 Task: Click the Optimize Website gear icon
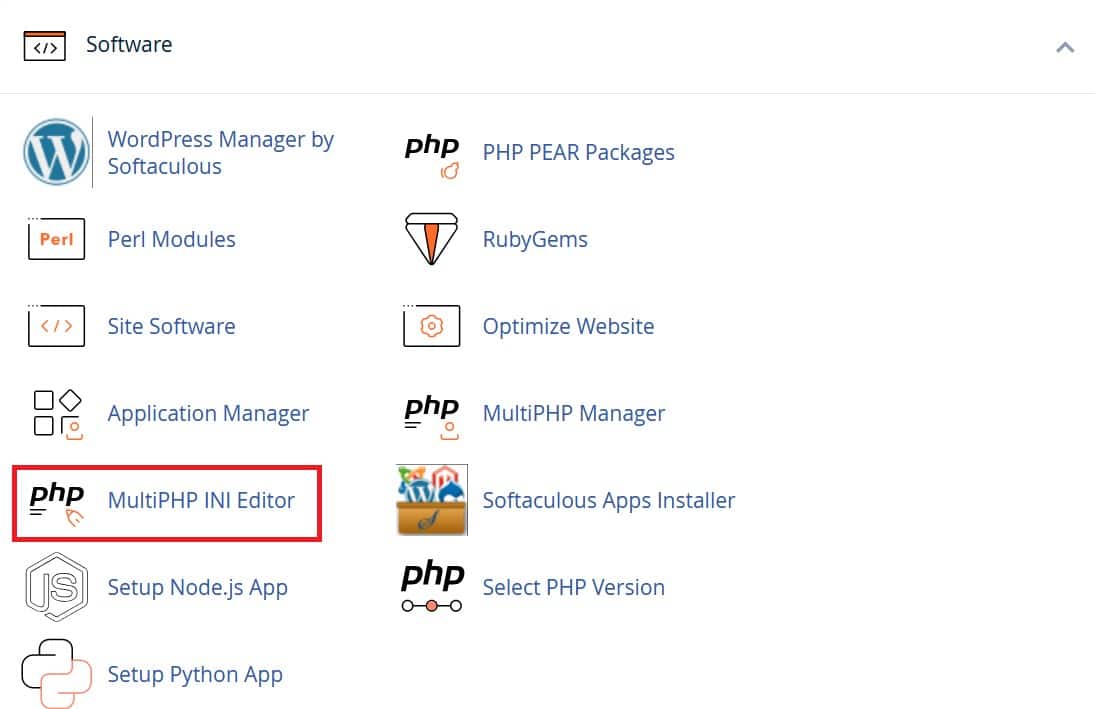tap(431, 326)
